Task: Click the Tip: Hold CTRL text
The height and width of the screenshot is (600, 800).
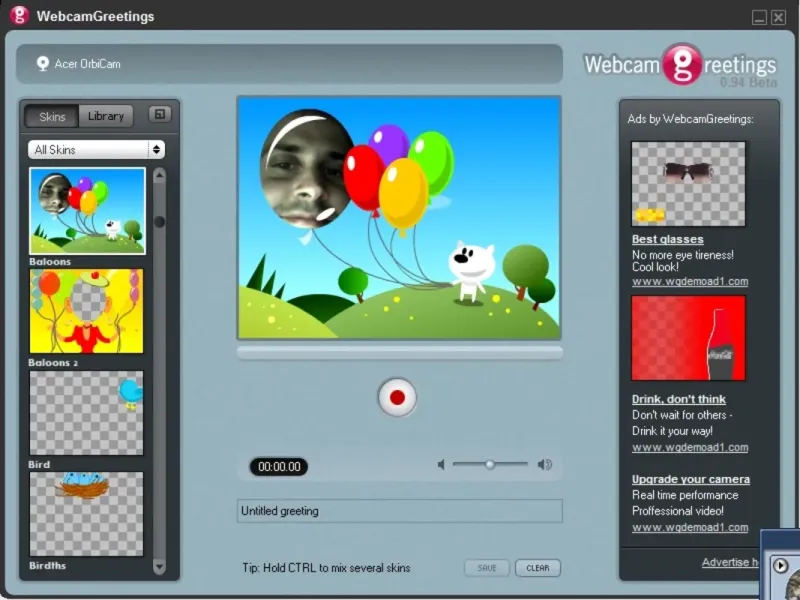Action: click(326, 568)
